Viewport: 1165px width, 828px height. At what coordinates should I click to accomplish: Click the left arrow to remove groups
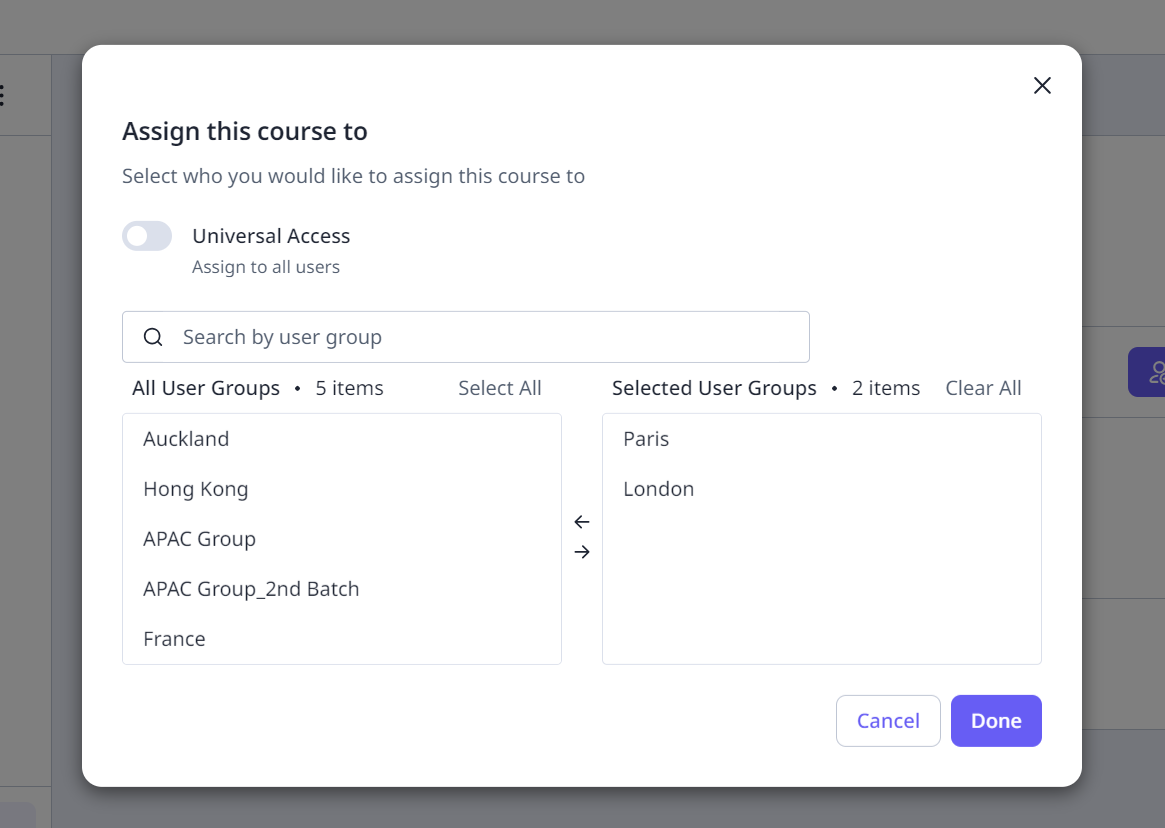click(x=581, y=521)
